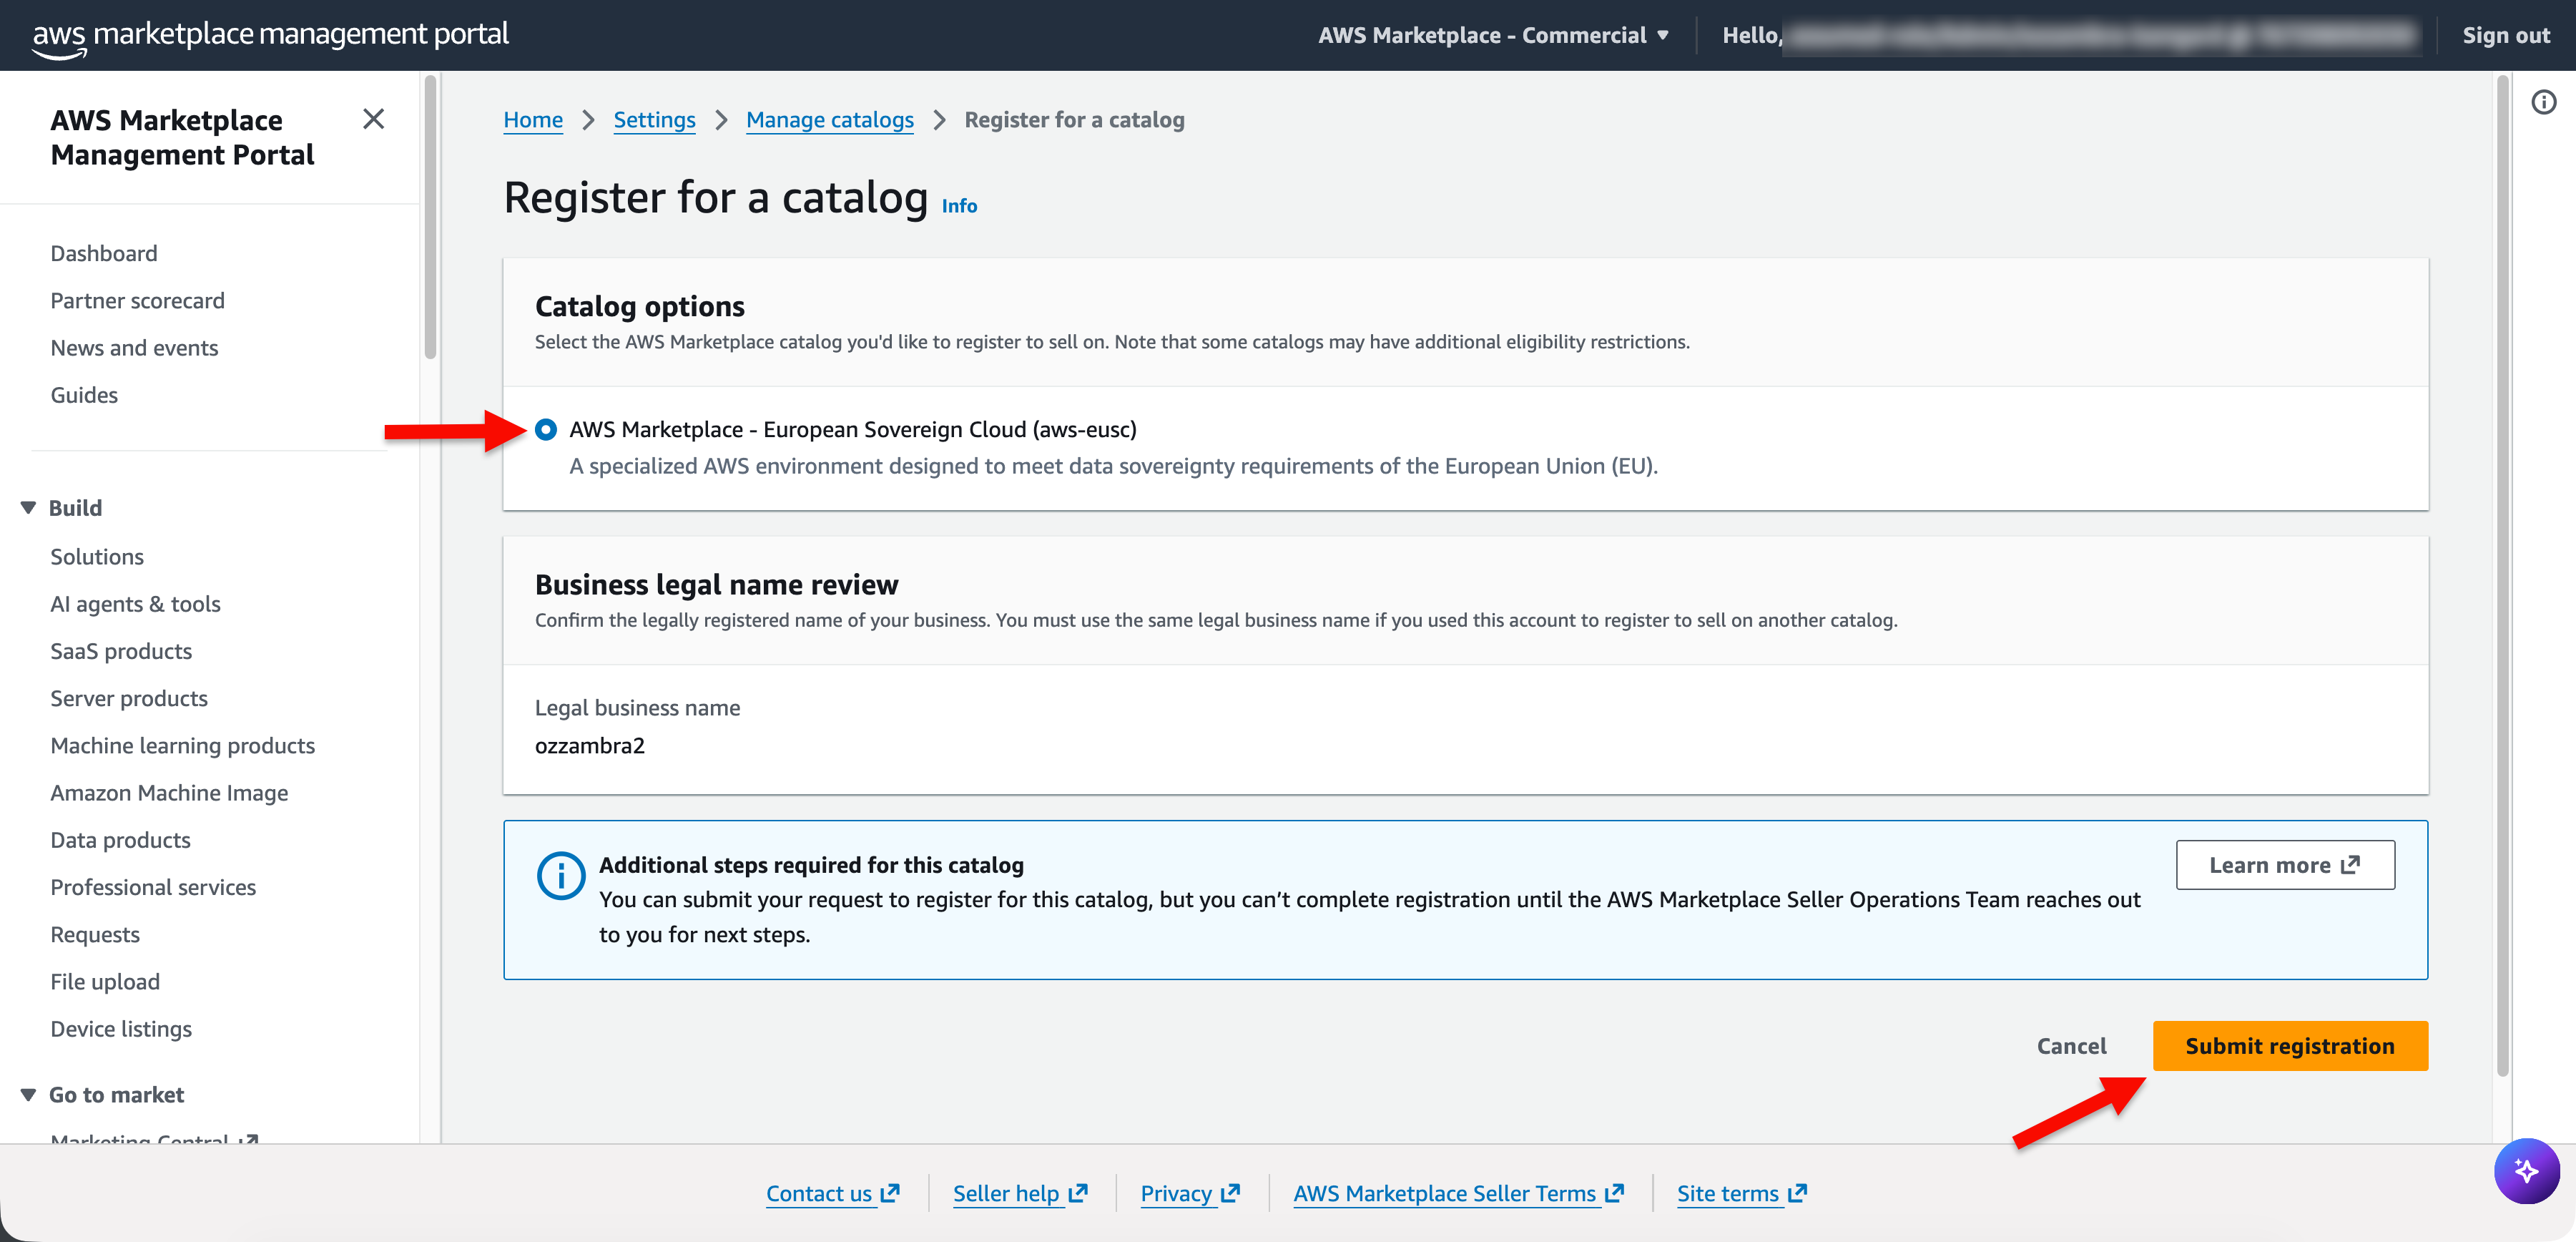This screenshot has width=2576, height=1242.
Task: Click the Catalog options heading
Action: (x=640, y=306)
